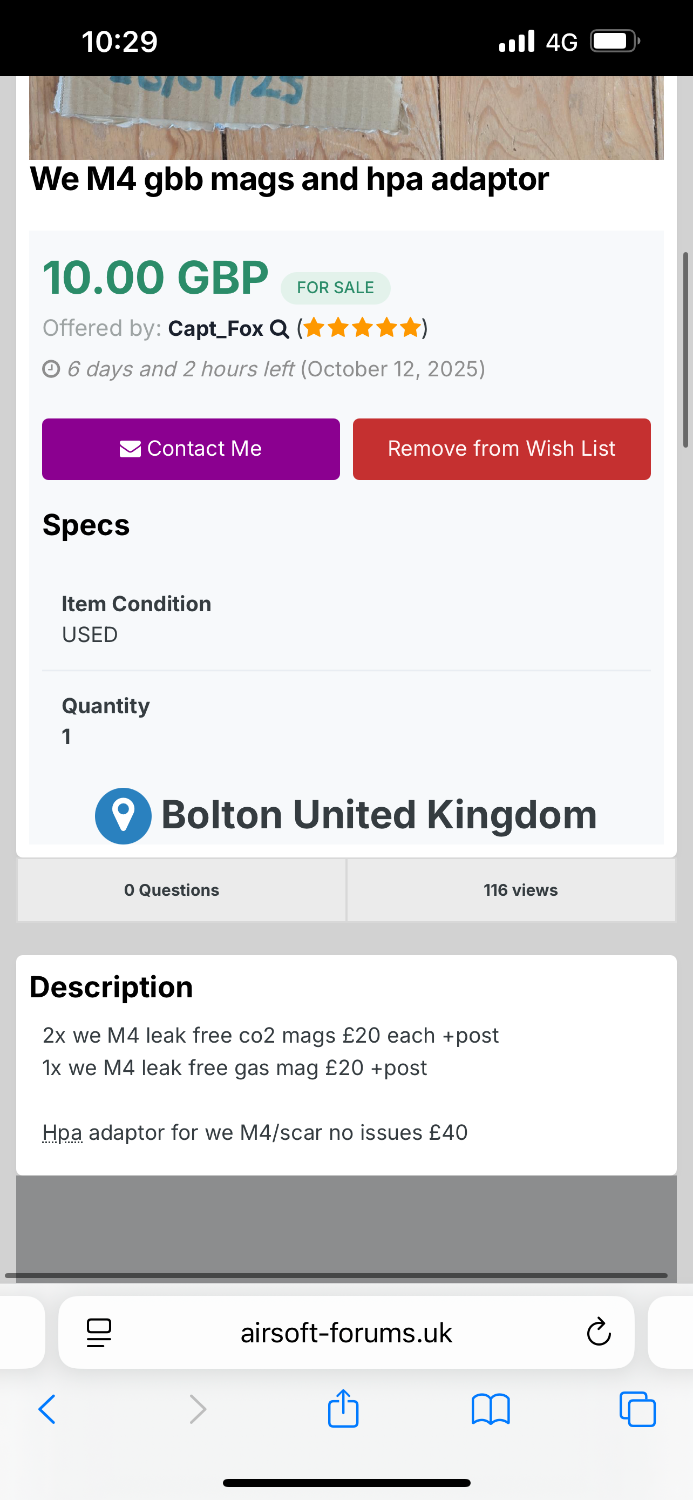
Task: Tap the underlined Hpa abbreviation
Action: [62, 1133]
